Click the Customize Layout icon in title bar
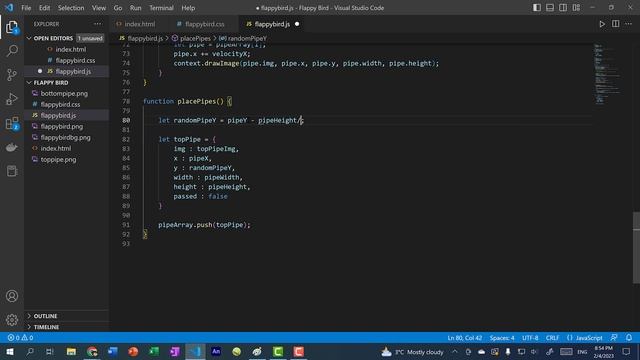640x360 pixels. coord(576,8)
